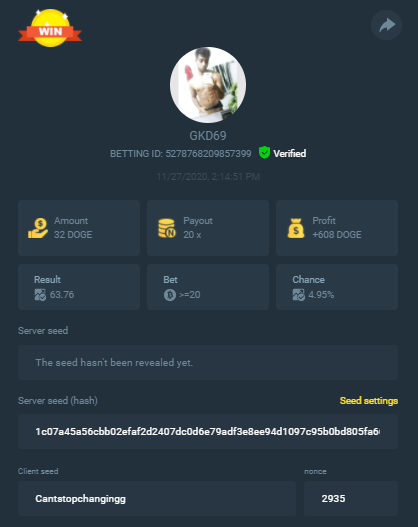Screen dimensions: 418x527
Task: Click the unrevealed Server seed box
Action: point(208,362)
